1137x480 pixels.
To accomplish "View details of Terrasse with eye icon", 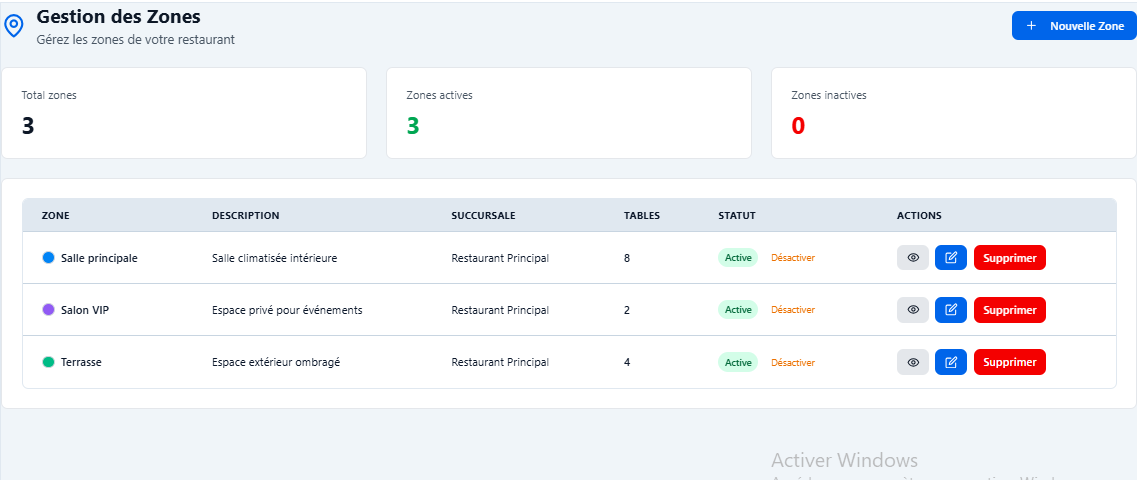I will tap(913, 362).
